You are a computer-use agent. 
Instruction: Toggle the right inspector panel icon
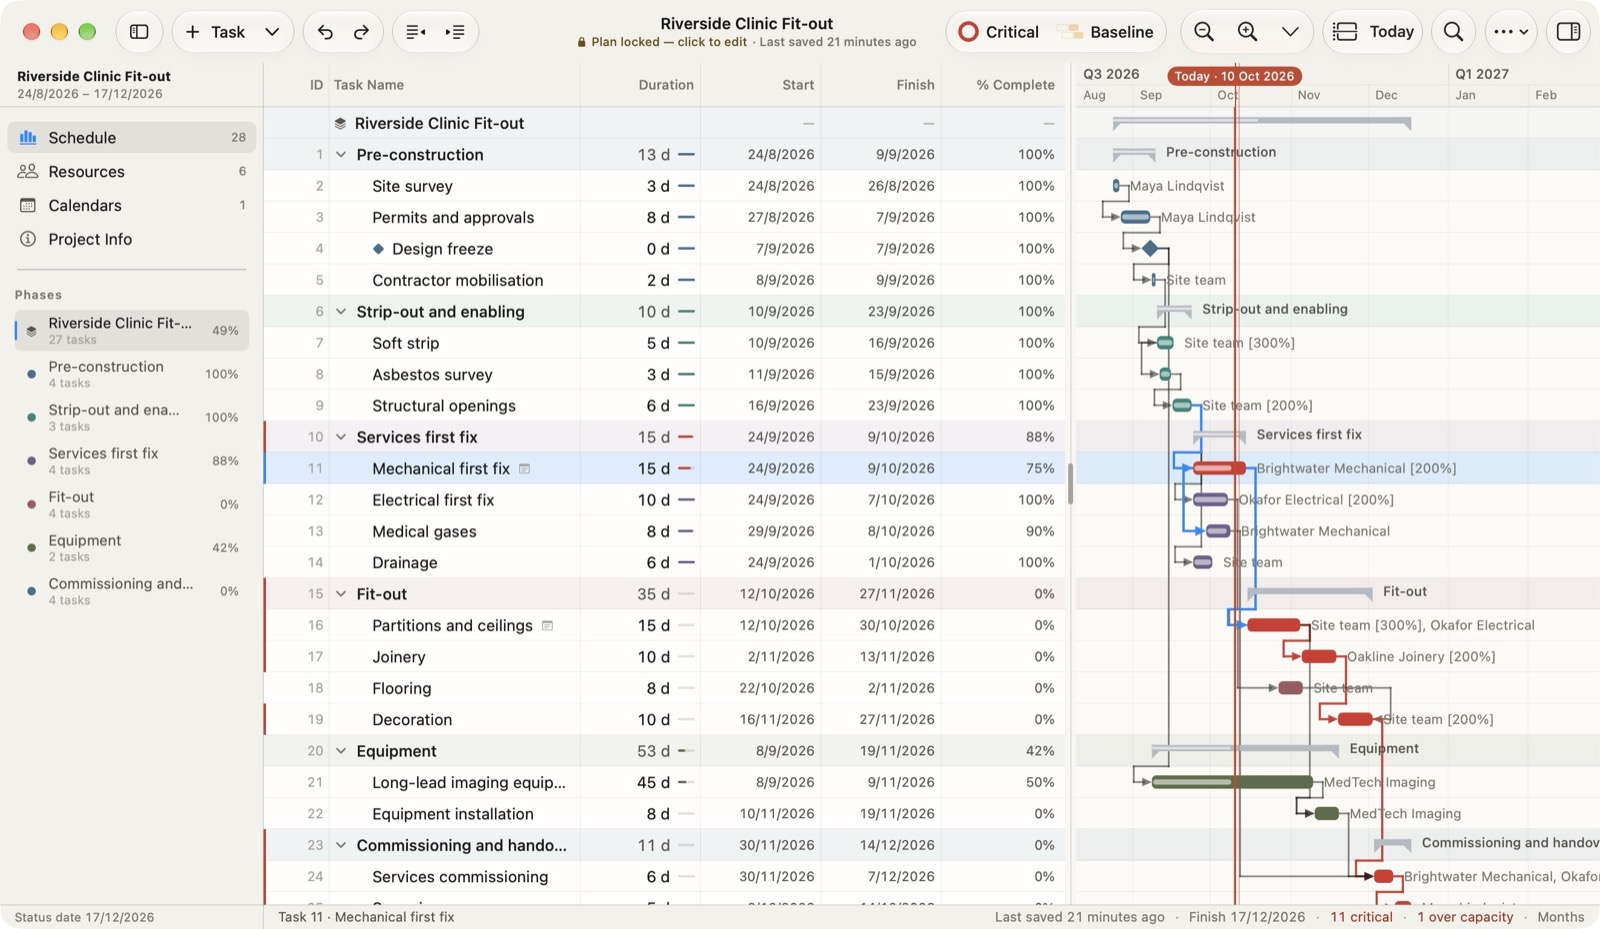1568,32
